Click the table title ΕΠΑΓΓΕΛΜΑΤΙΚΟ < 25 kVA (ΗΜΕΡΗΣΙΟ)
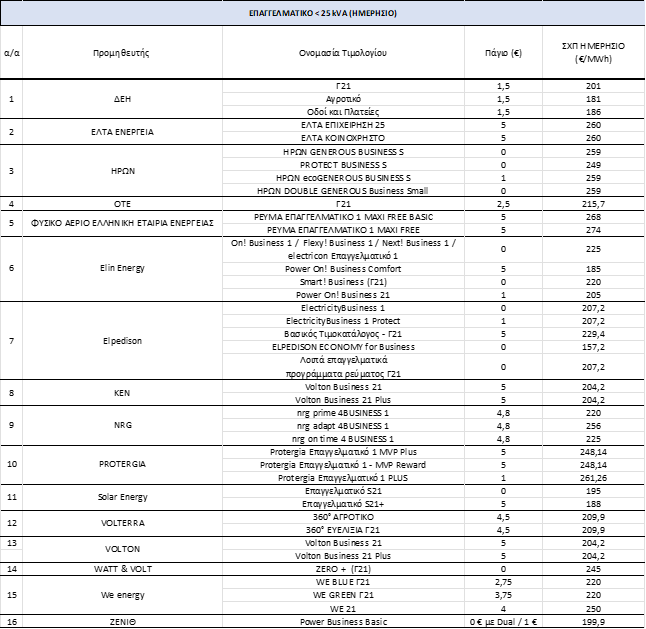The height and width of the screenshot is (629, 646). coord(323,13)
